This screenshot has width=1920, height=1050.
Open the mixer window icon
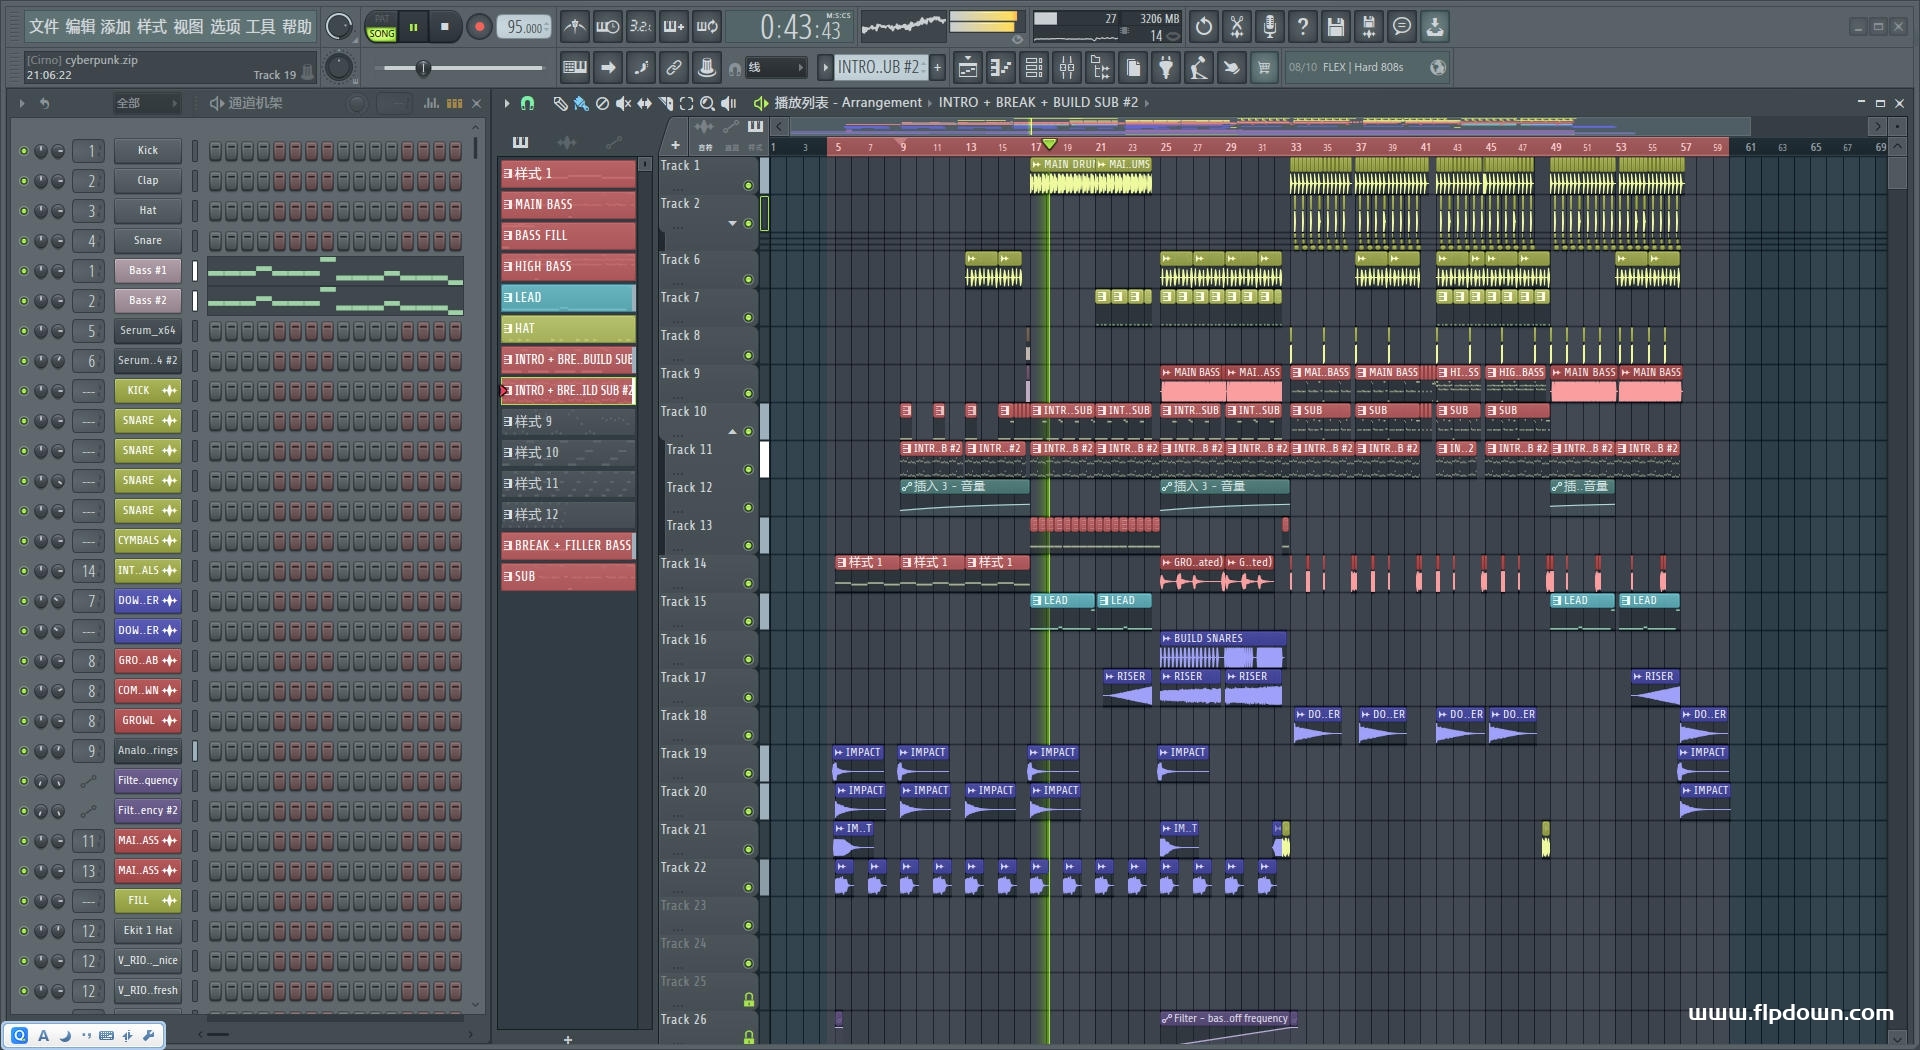[1067, 68]
